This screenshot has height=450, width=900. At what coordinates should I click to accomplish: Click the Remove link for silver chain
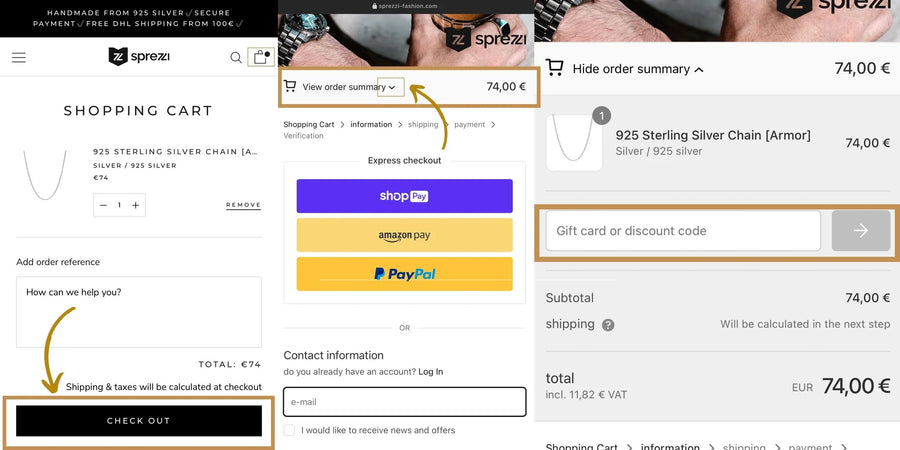243,205
